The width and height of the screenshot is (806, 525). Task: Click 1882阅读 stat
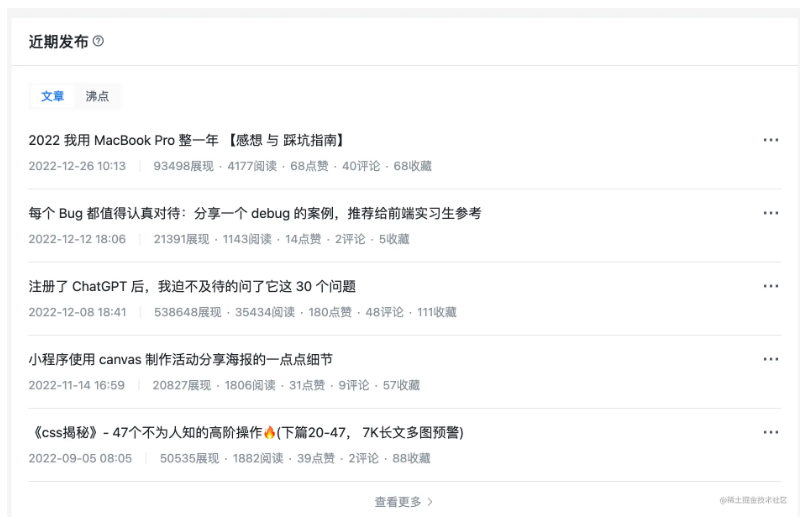[258, 458]
